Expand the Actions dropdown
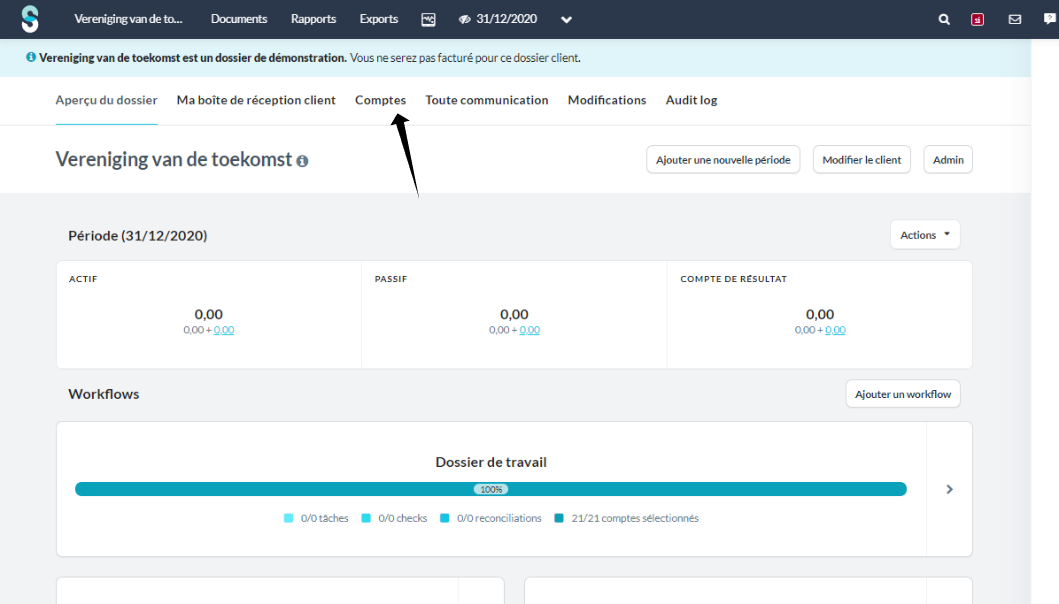Screen dimensions: 1059x604 point(925,234)
